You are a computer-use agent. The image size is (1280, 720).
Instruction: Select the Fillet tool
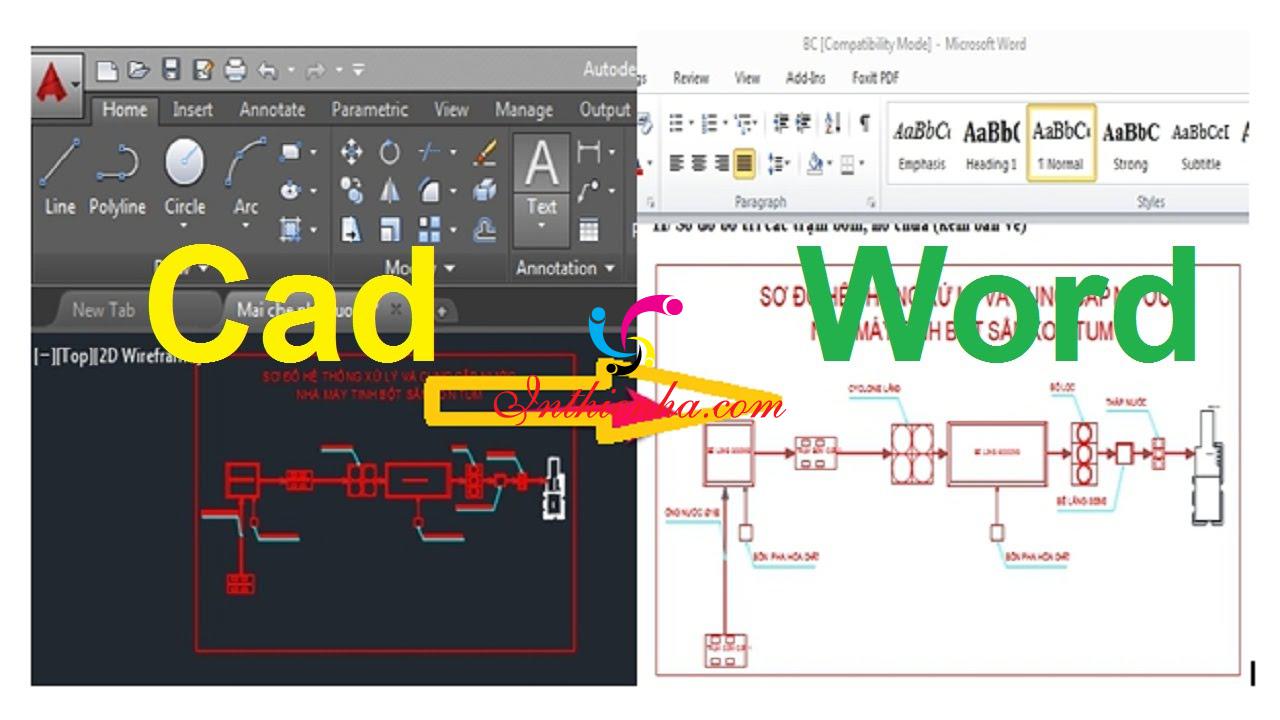(429, 190)
